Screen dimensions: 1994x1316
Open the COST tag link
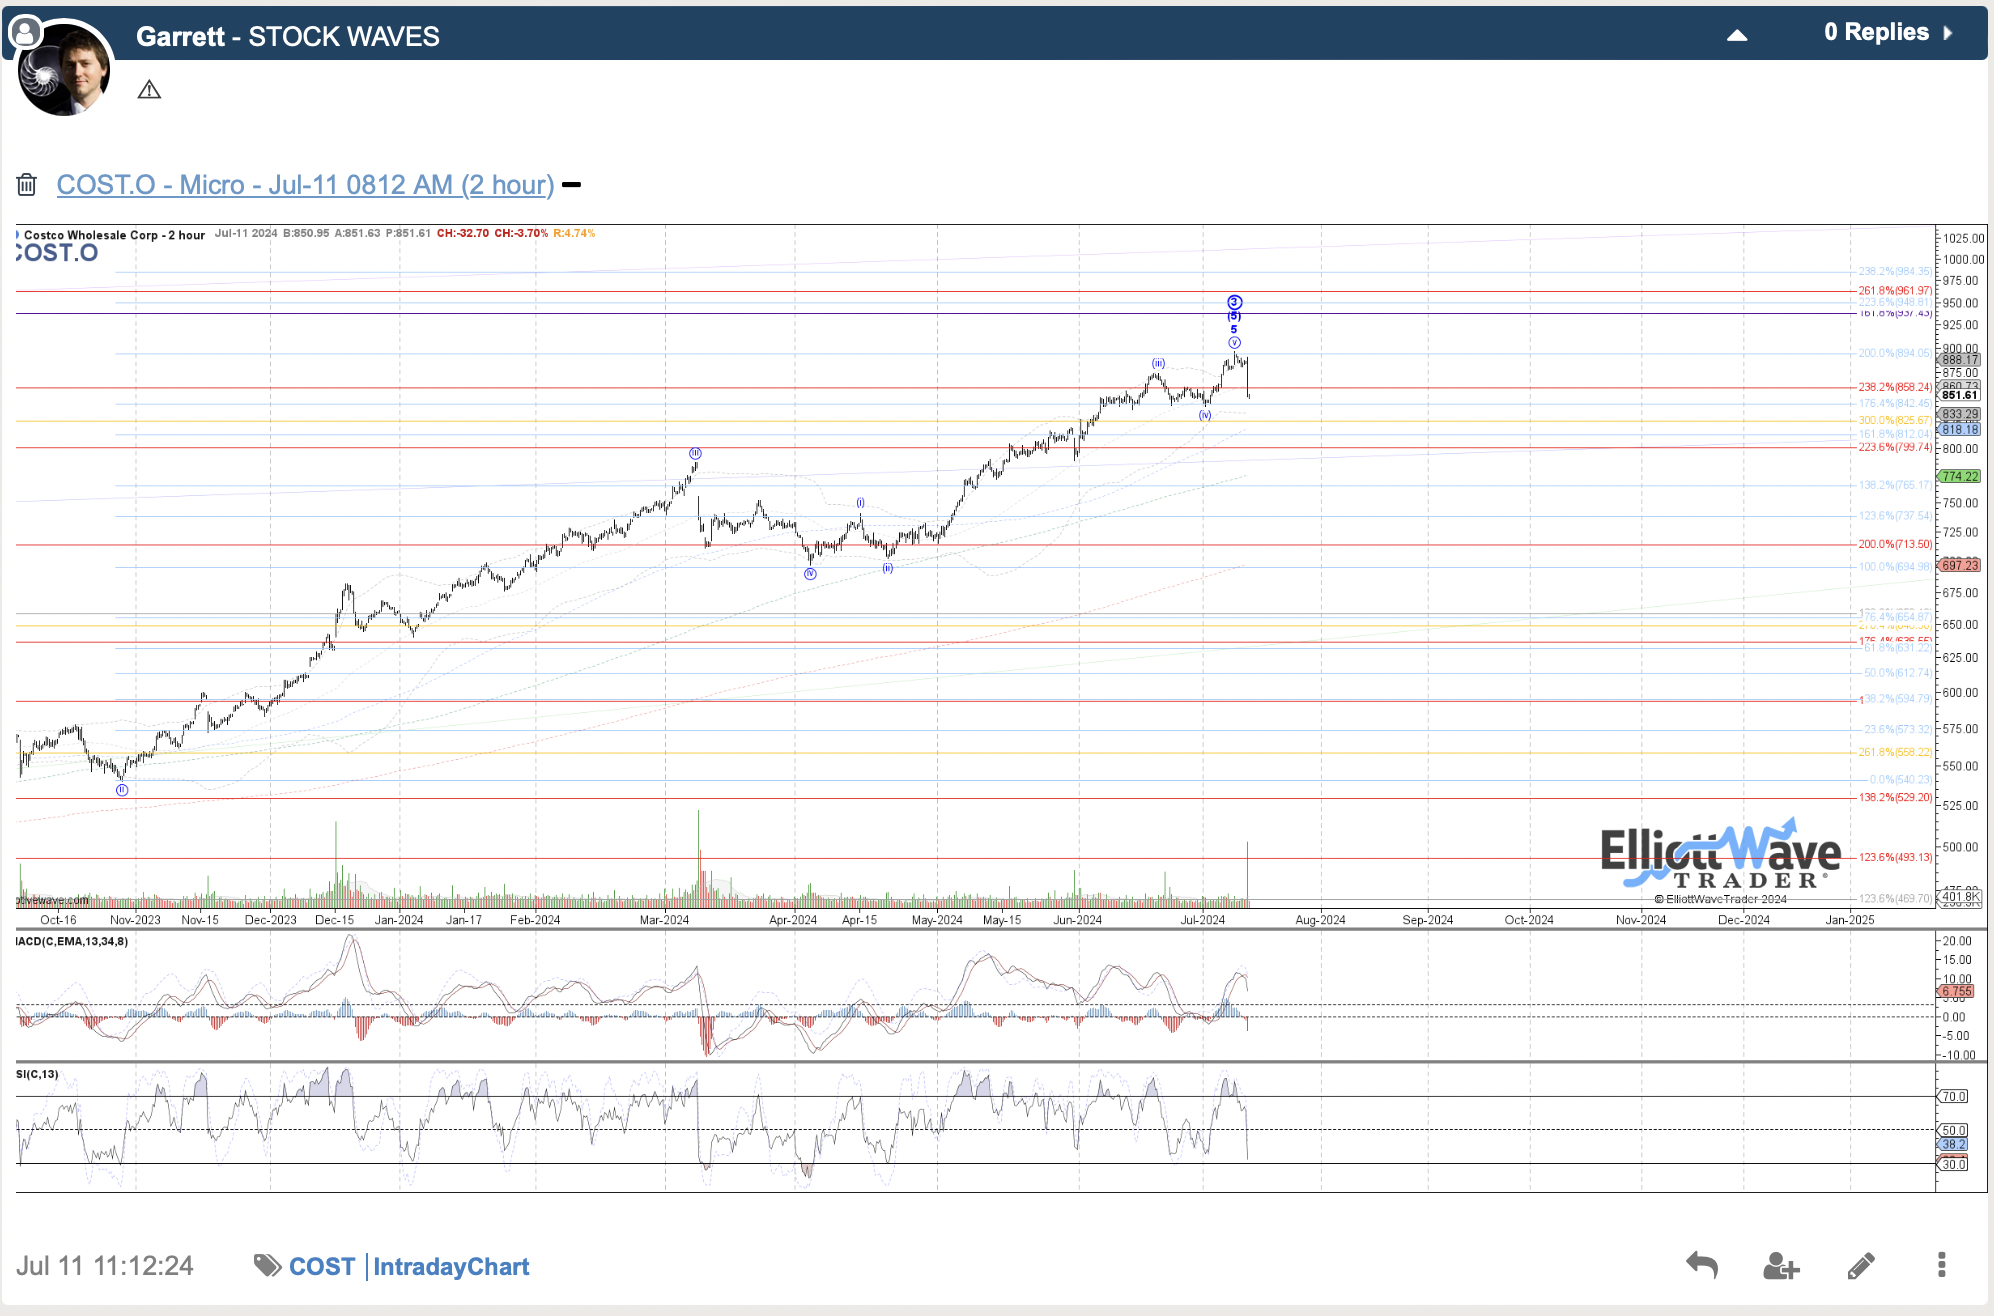pos(322,1267)
